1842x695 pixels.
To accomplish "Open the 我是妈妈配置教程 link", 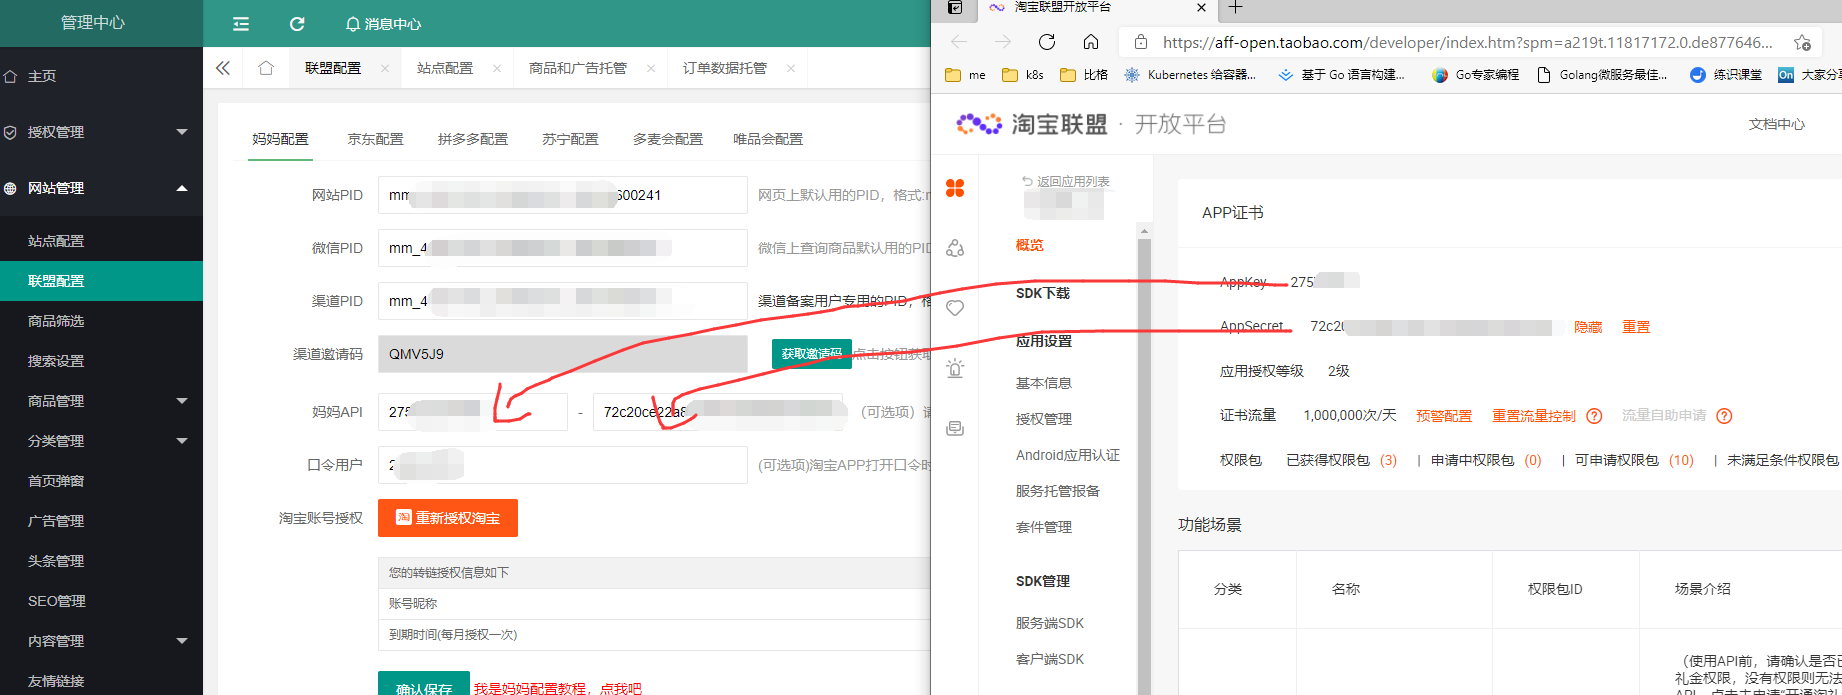I will coord(557,688).
